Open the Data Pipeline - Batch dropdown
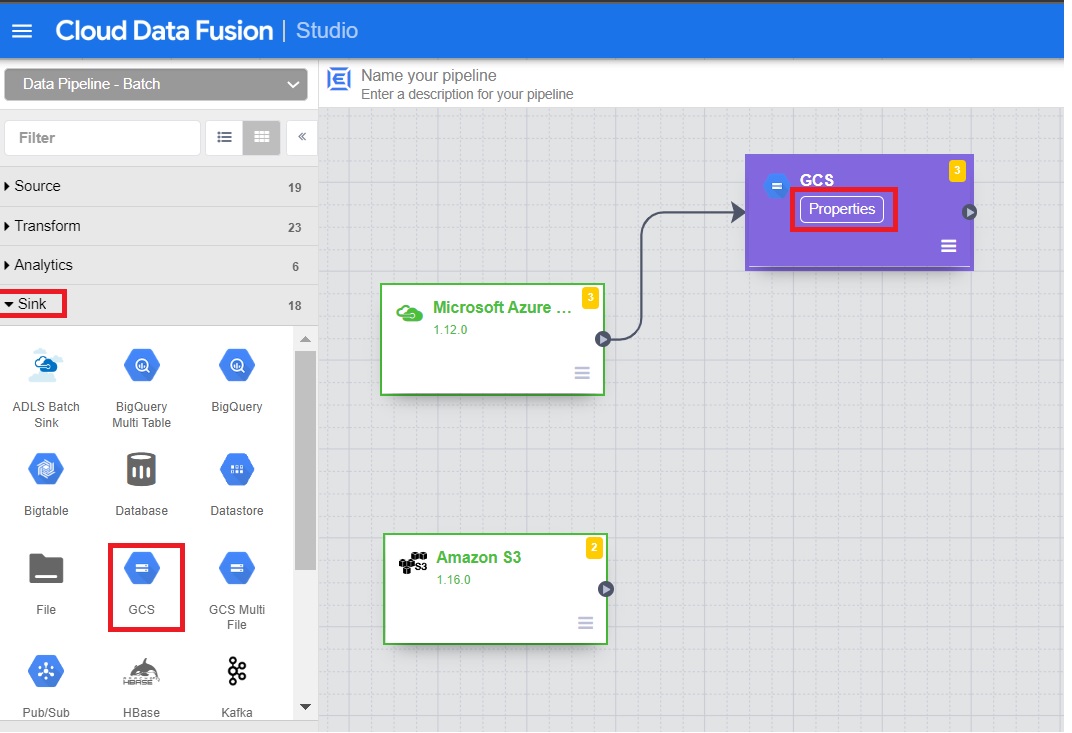The image size is (1072, 733). [156, 84]
